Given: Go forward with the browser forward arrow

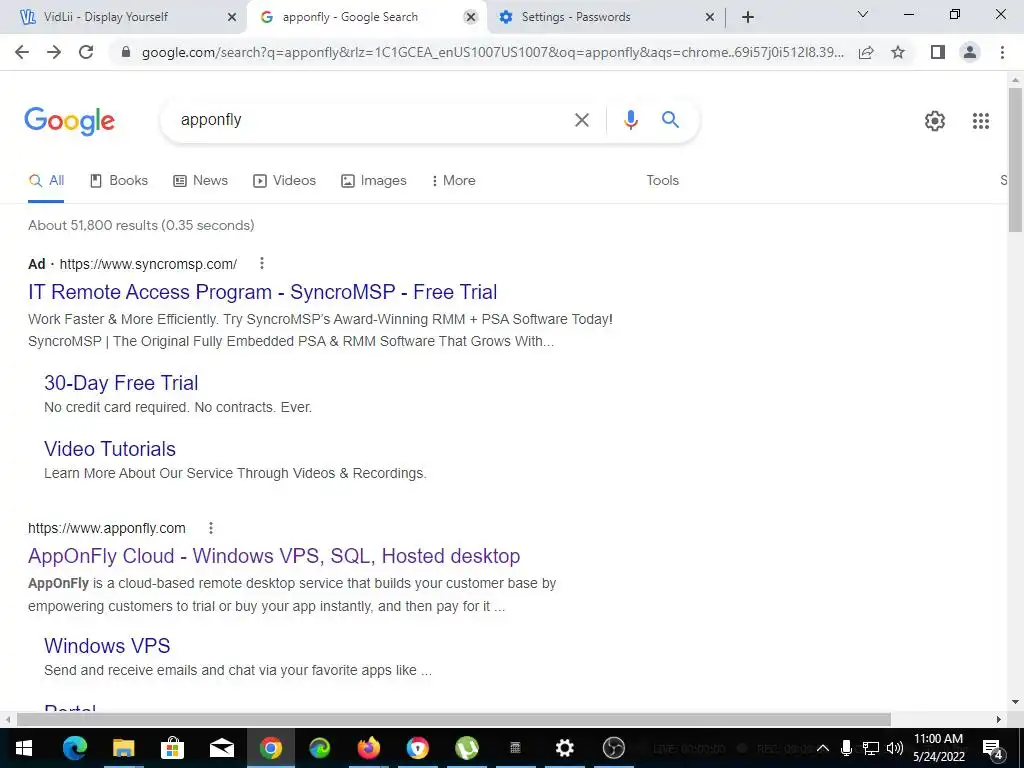Looking at the screenshot, I should tap(54, 52).
